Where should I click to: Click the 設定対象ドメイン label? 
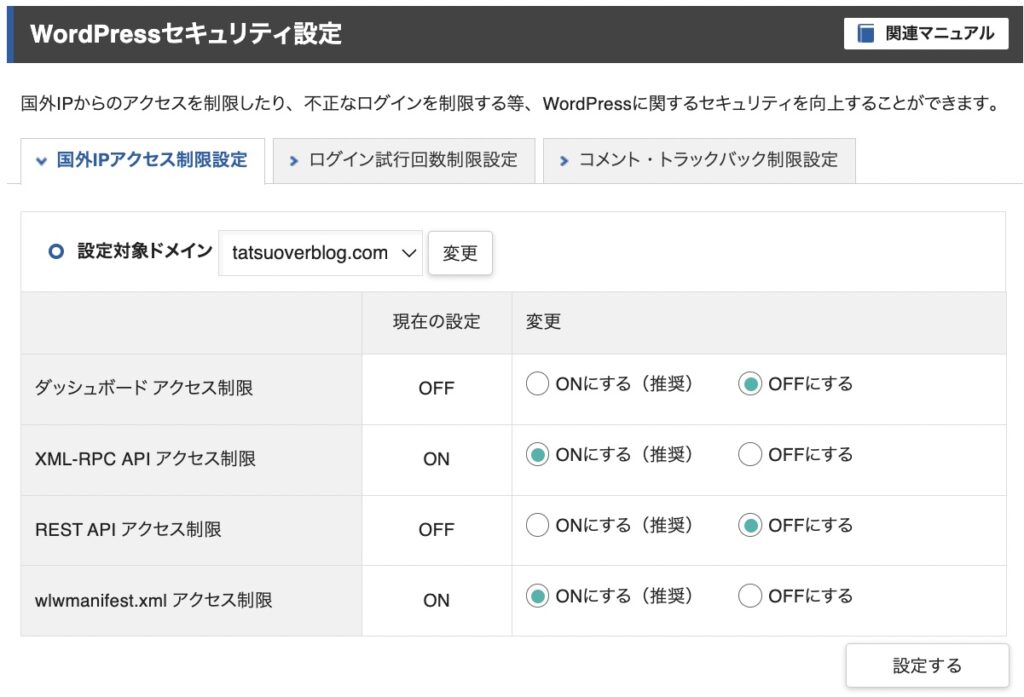pos(145,251)
